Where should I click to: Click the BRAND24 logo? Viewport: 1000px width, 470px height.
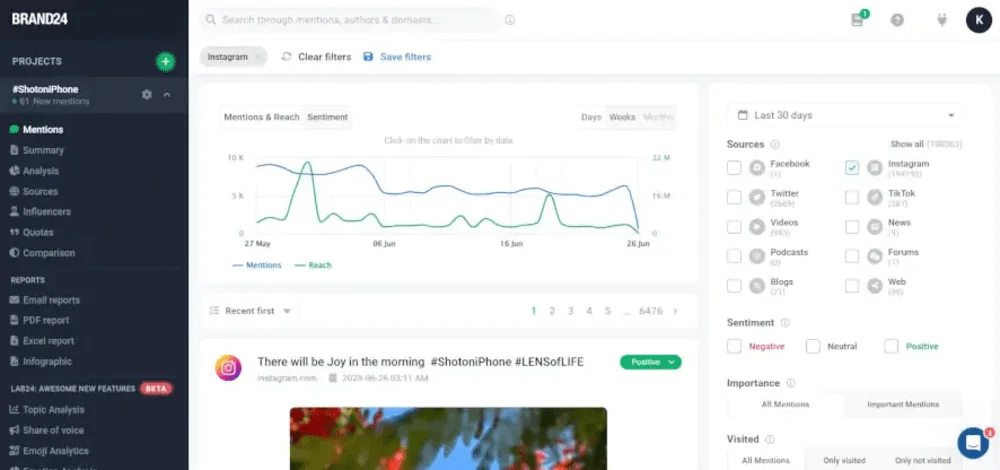[x=40, y=19]
